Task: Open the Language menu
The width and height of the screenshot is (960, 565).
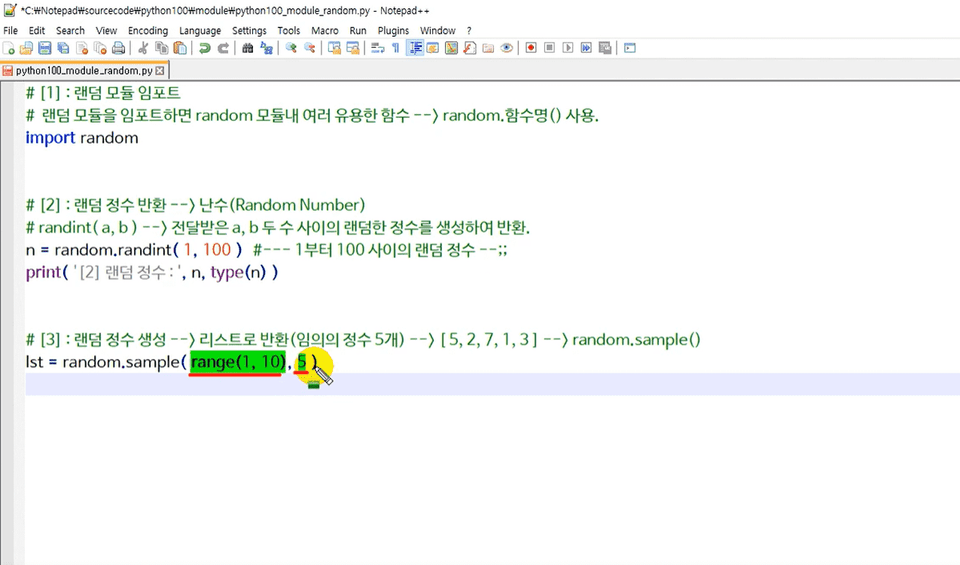Action: tap(200, 31)
